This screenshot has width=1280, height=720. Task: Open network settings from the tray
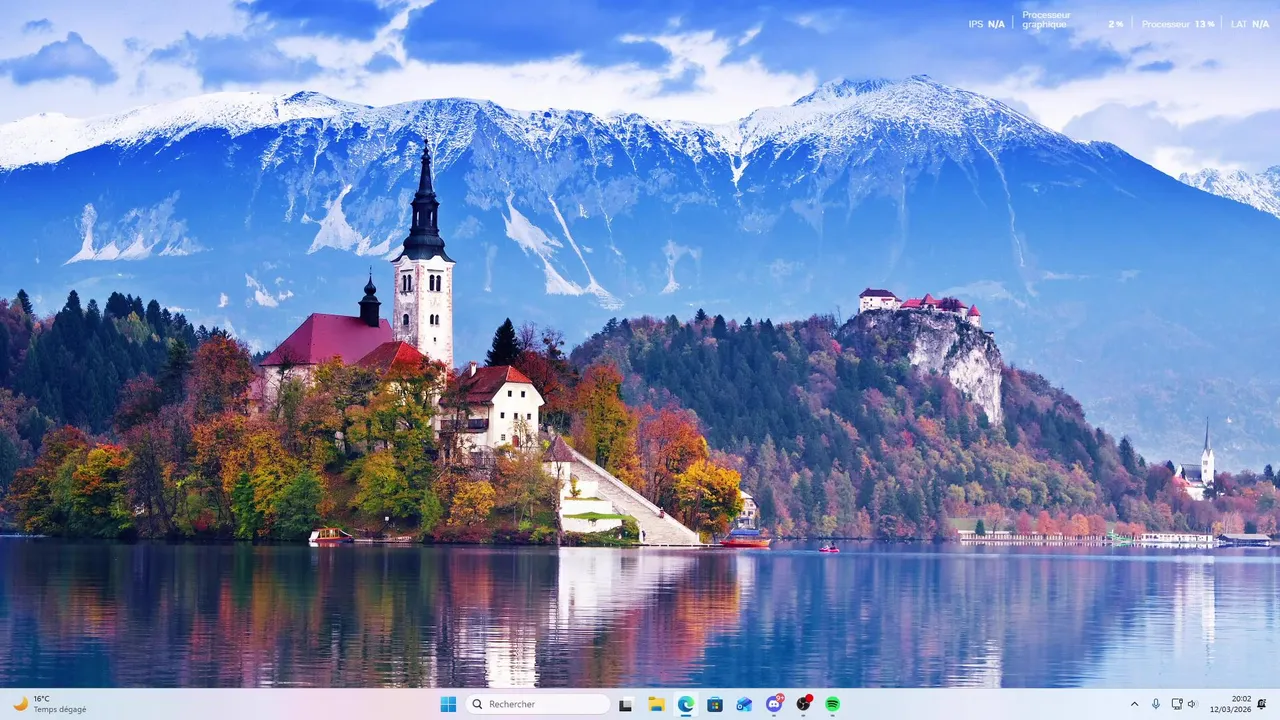(1177, 704)
